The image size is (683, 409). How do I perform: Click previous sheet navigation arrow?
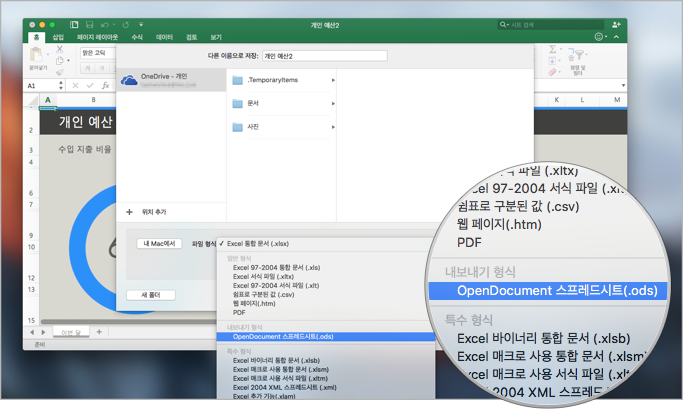click(32, 332)
